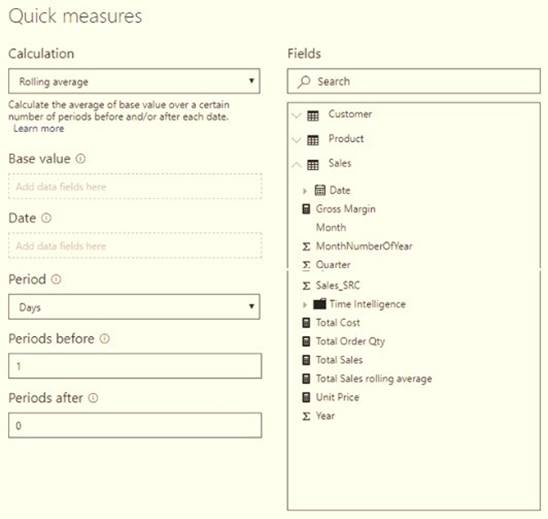Image resolution: width=548 pixels, height=519 pixels.
Task: Open the Period dropdown set to Days
Action: pos(134,307)
